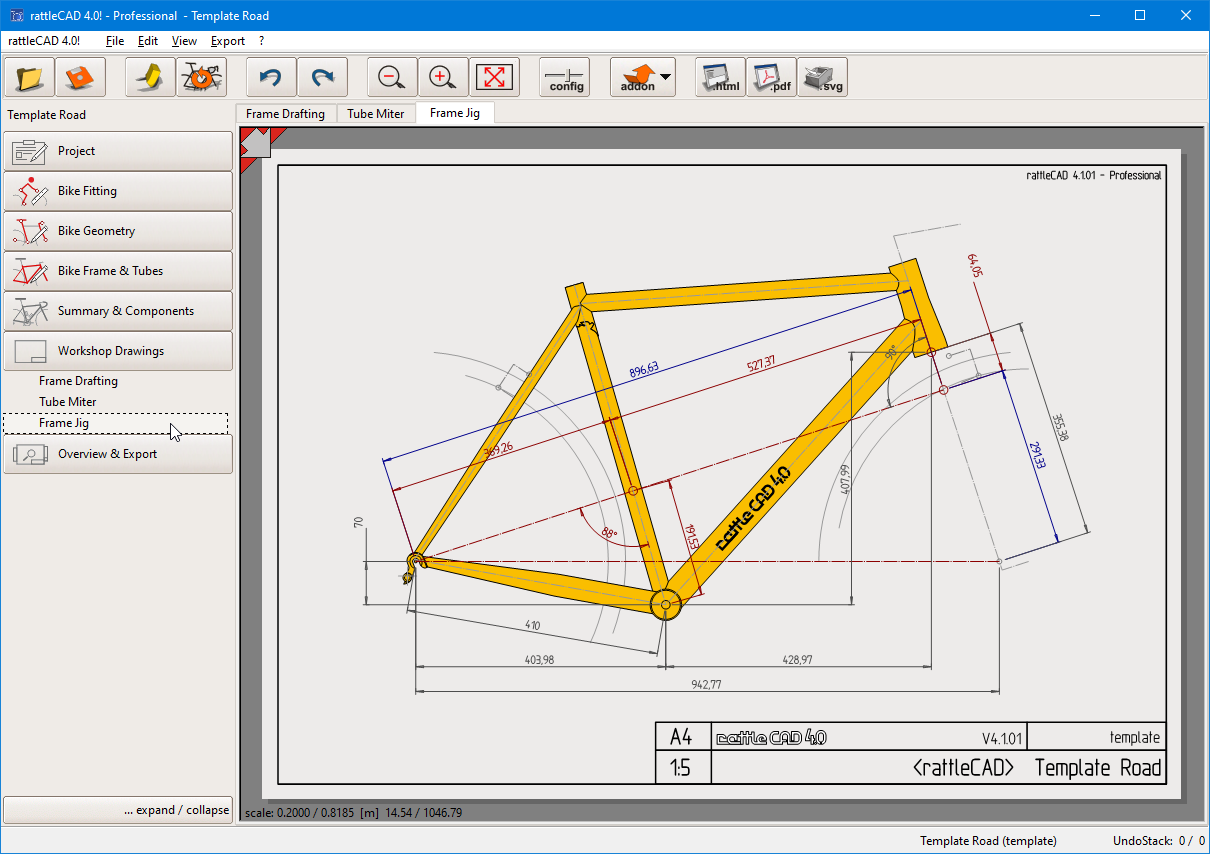Image resolution: width=1210 pixels, height=854 pixels.
Task: Click the yellow clear/eraser toolbar icon
Action: 151,77
